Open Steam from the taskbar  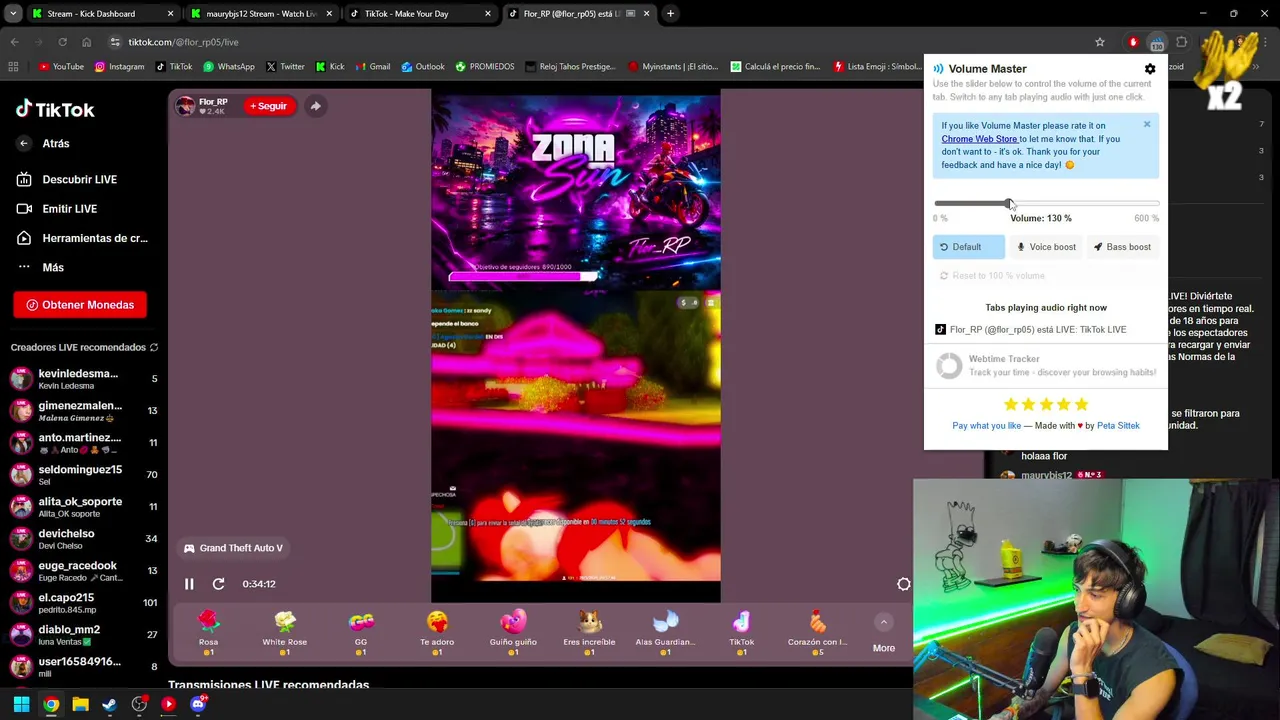click(109, 704)
